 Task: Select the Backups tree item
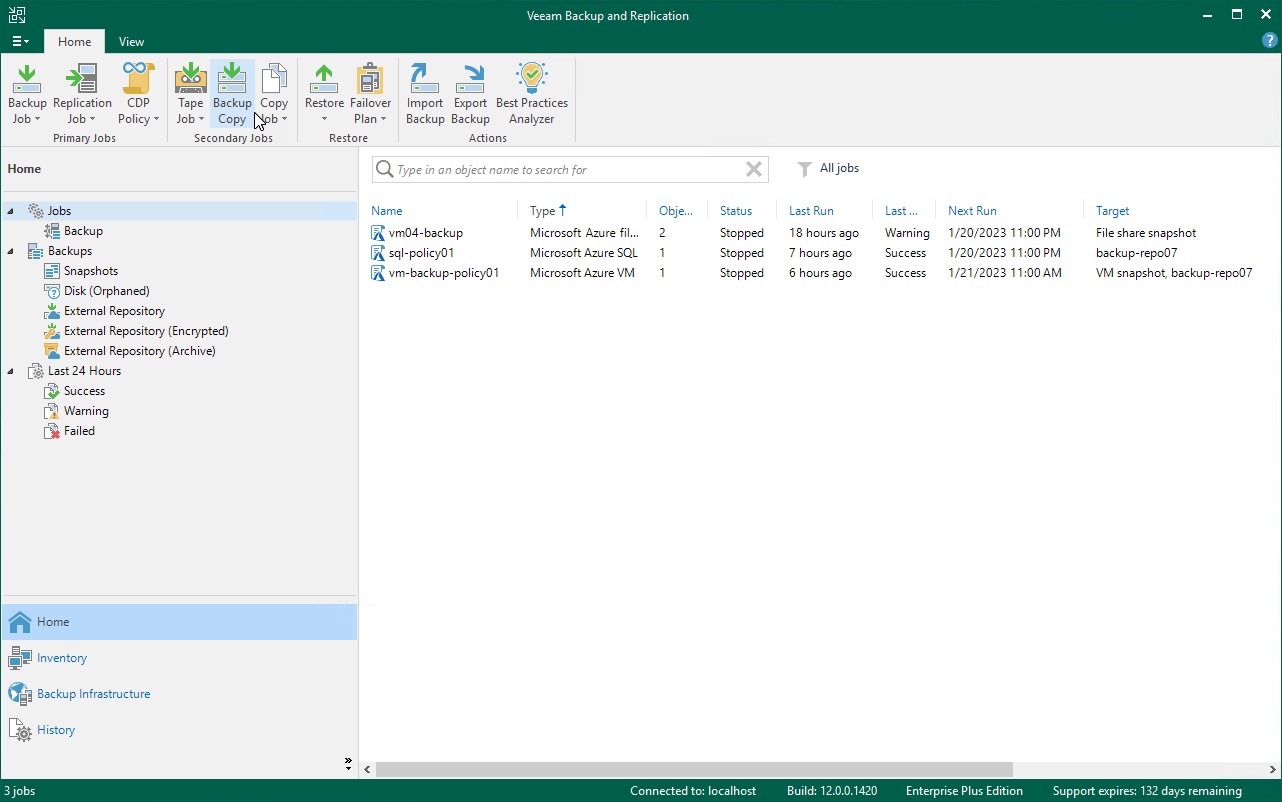coord(70,251)
